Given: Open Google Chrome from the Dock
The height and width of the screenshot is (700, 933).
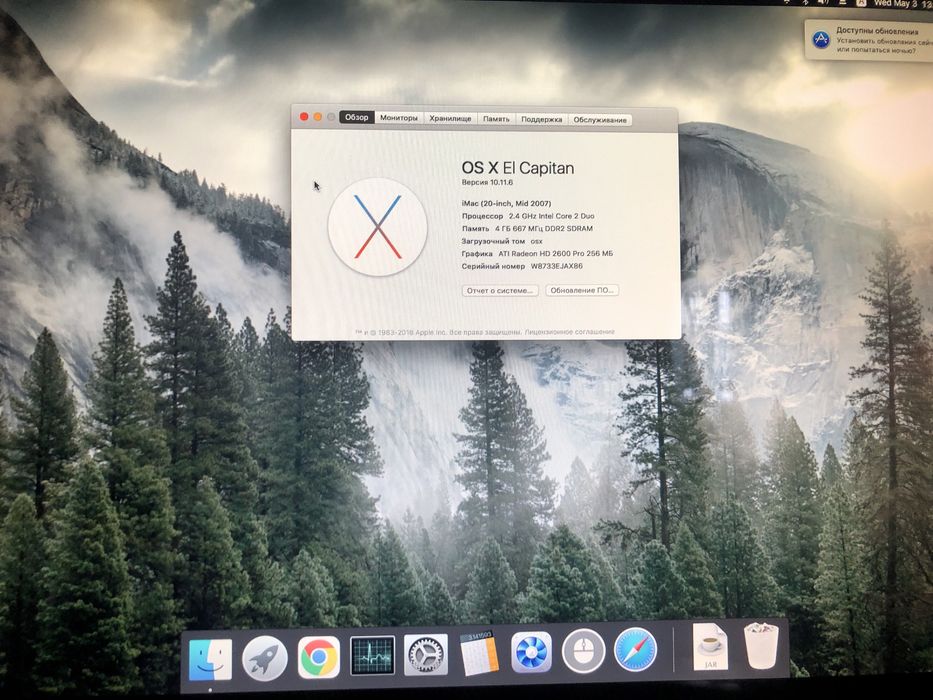Looking at the screenshot, I should point(318,657).
